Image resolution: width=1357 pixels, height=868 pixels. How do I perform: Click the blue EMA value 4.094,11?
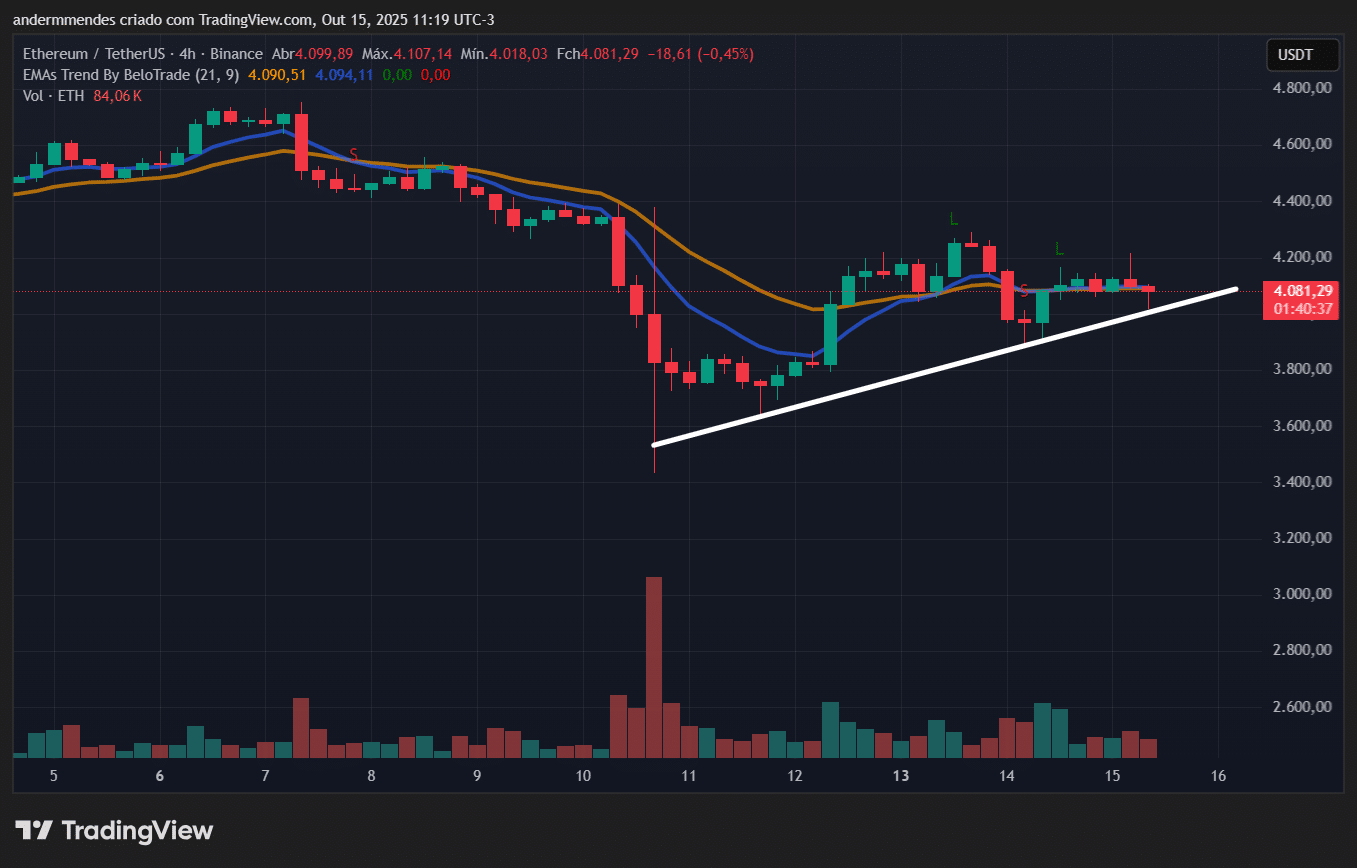[344, 75]
